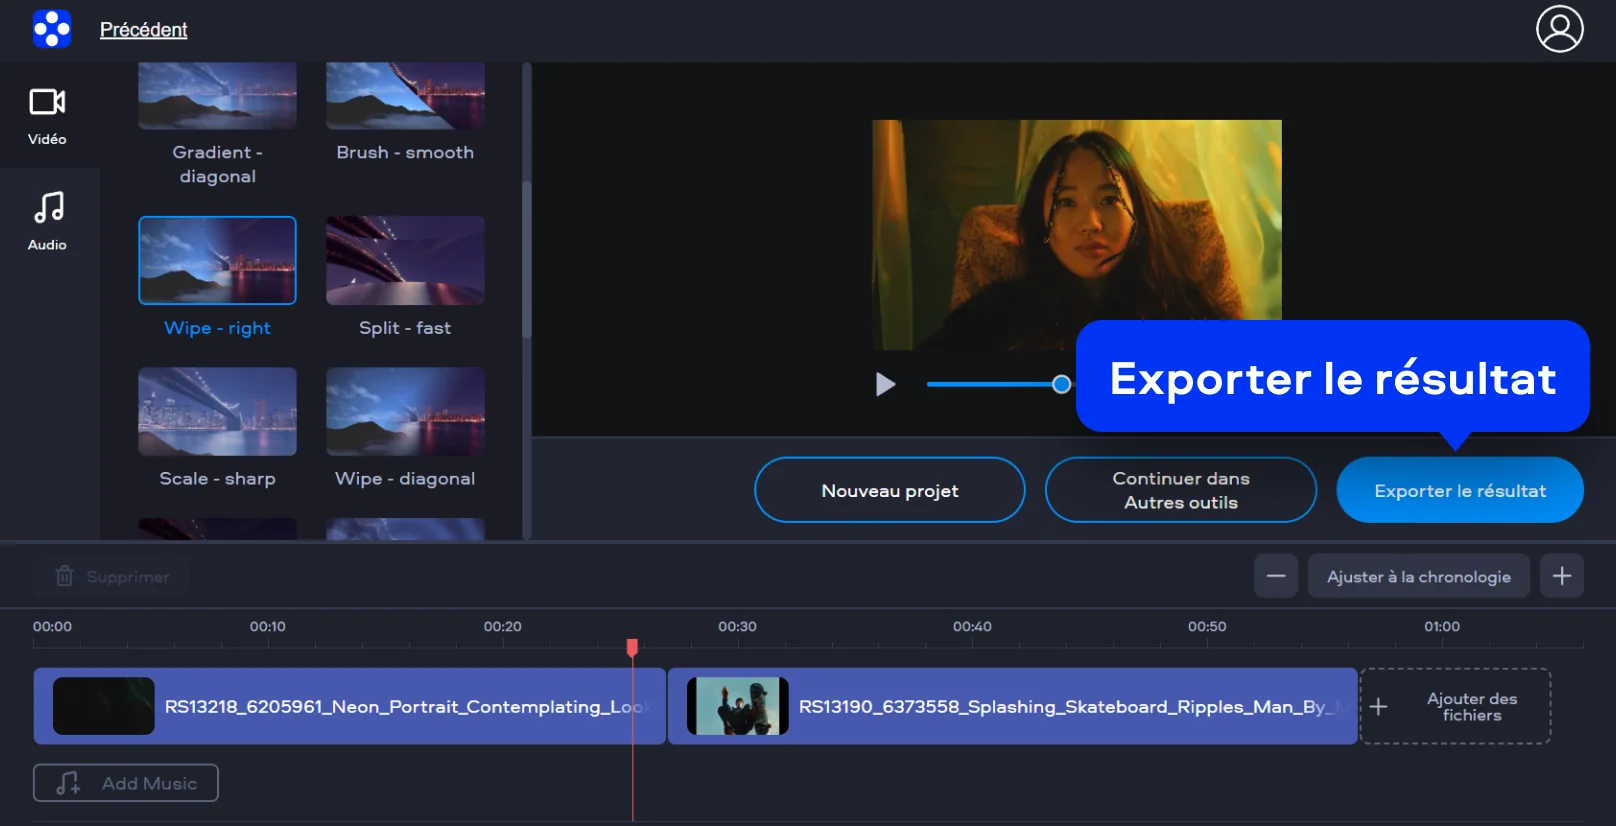Choose the Scale - sharp transition thumbnail
Image resolution: width=1616 pixels, height=826 pixels.
pyautogui.click(x=217, y=412)
